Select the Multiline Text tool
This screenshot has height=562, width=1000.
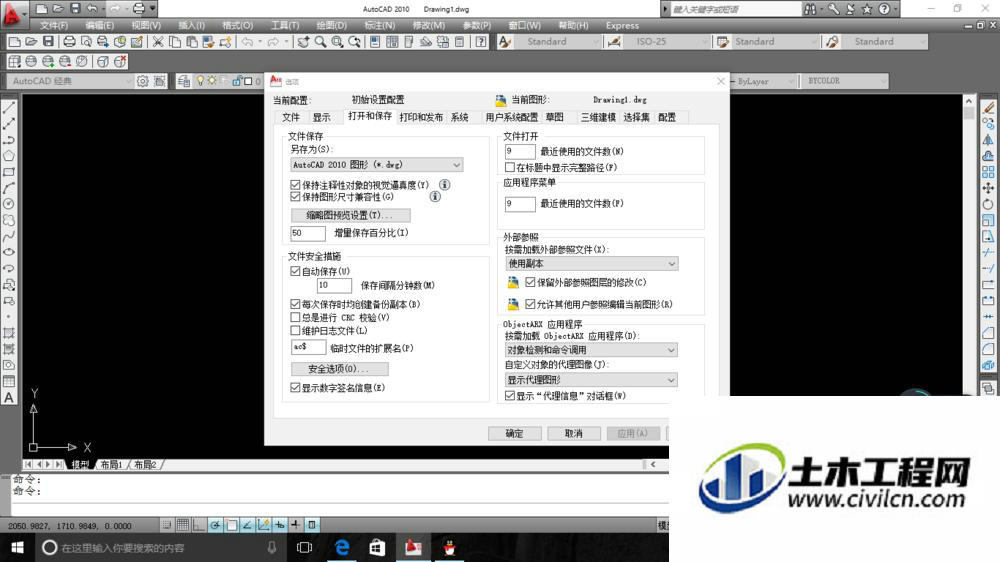pos(9,397)
